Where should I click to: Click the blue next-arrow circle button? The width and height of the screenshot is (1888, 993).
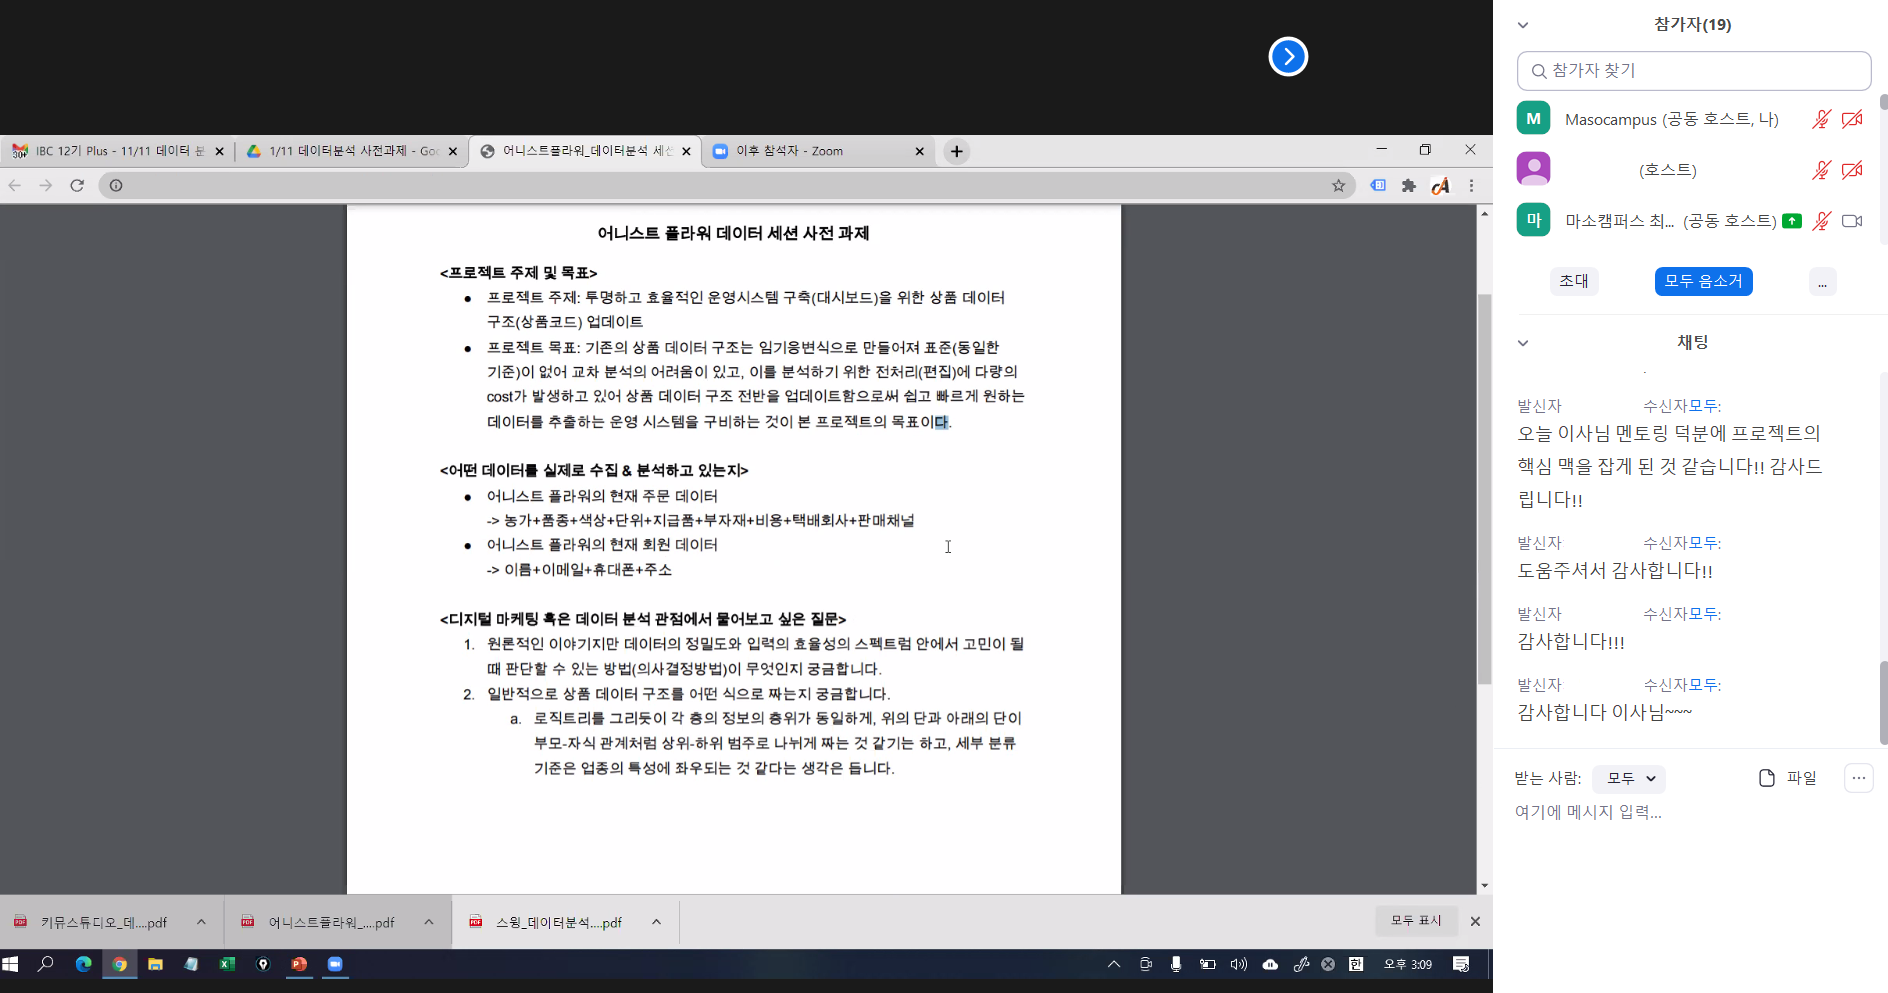(1288, 56)
